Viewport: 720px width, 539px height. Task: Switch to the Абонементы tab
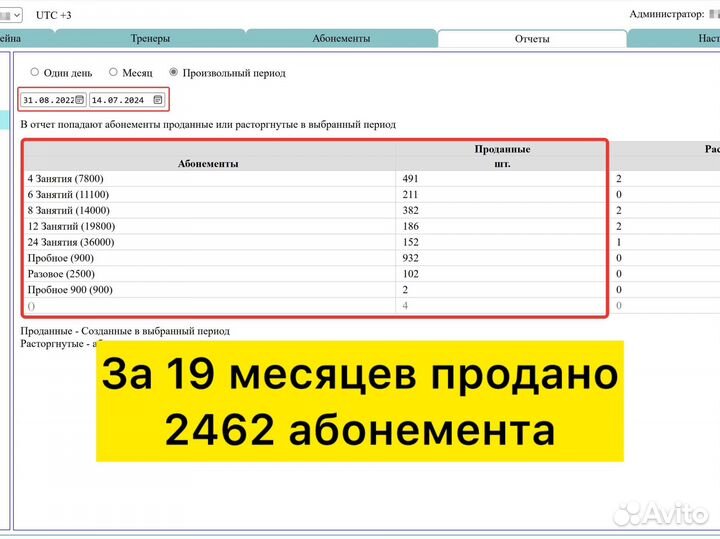click(x=341, y=39)
